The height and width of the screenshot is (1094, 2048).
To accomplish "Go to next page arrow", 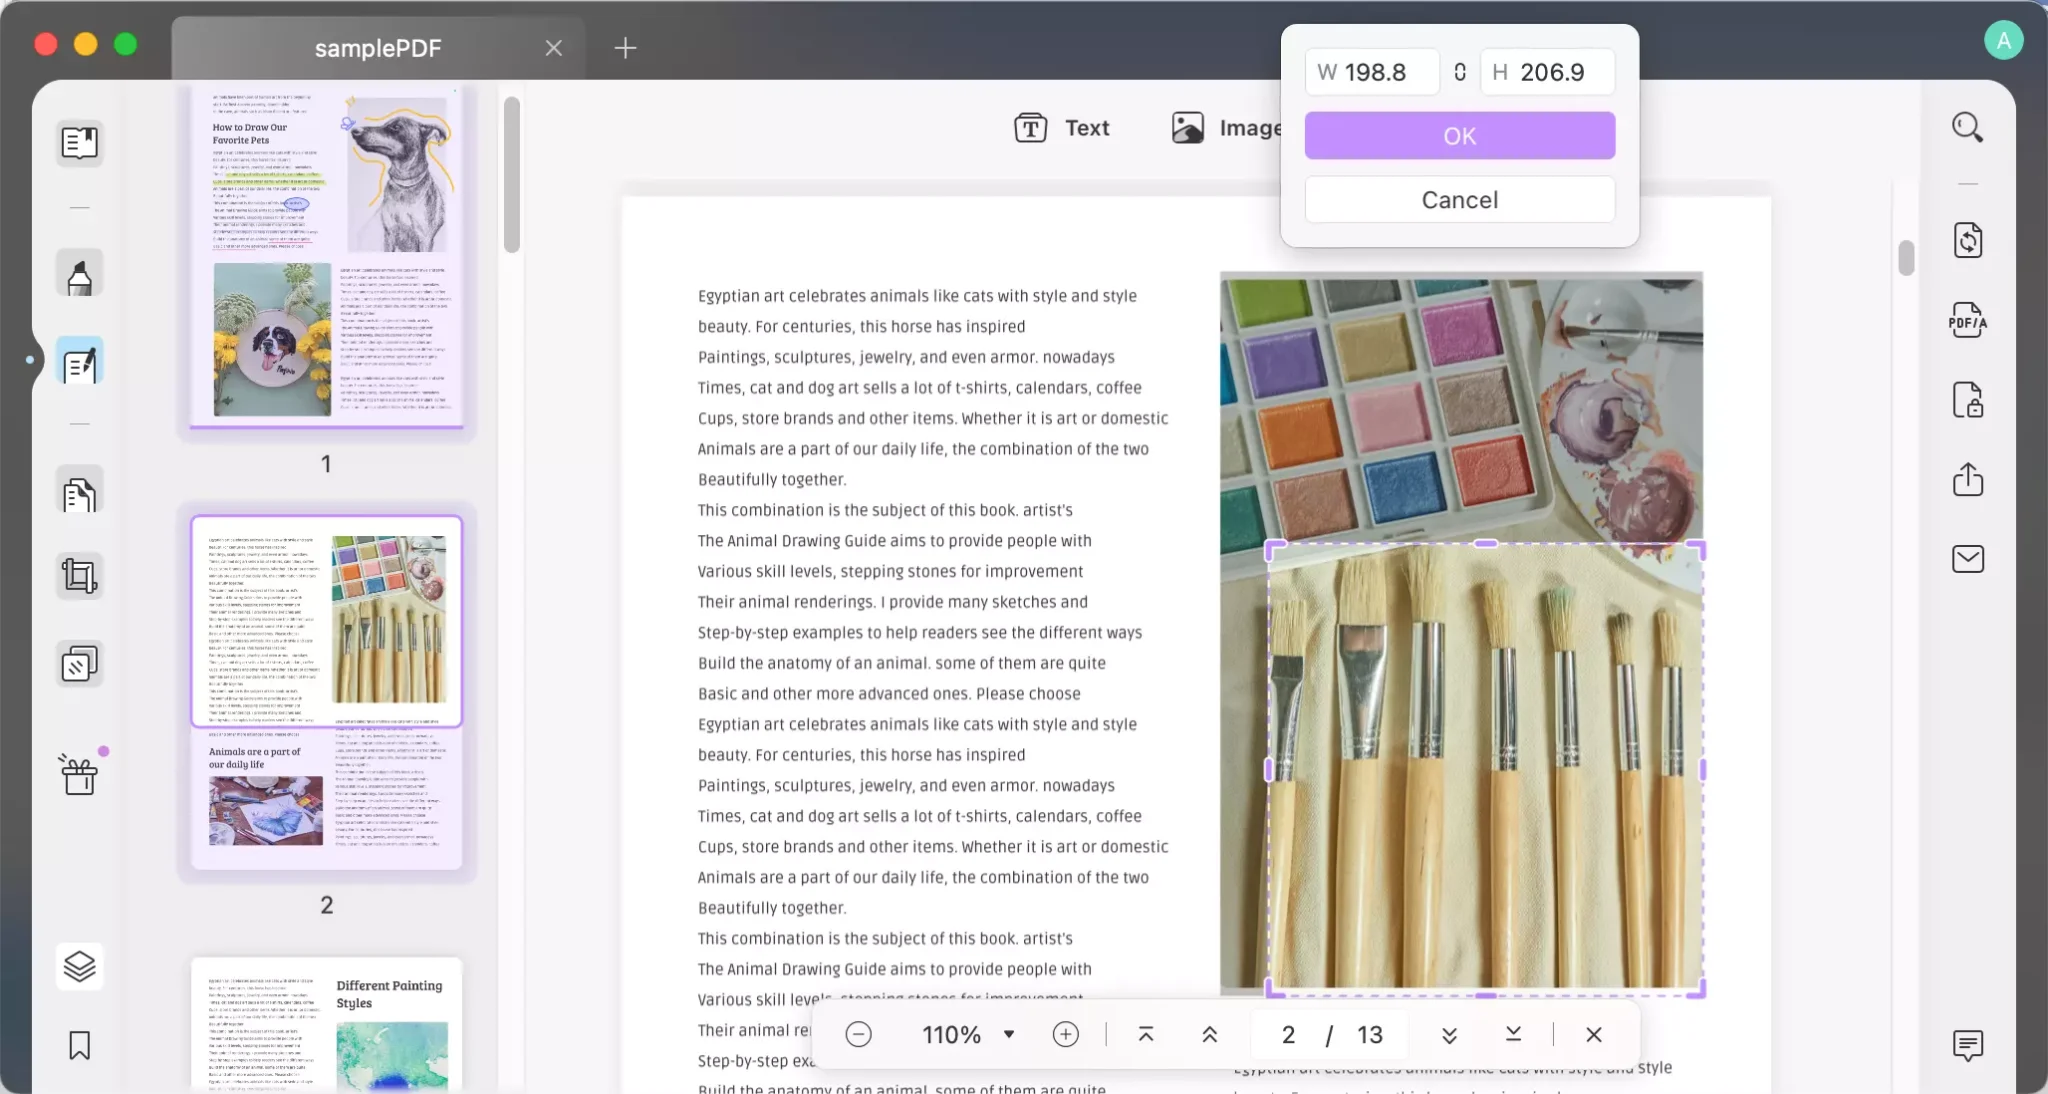I will (1449, 1034).
